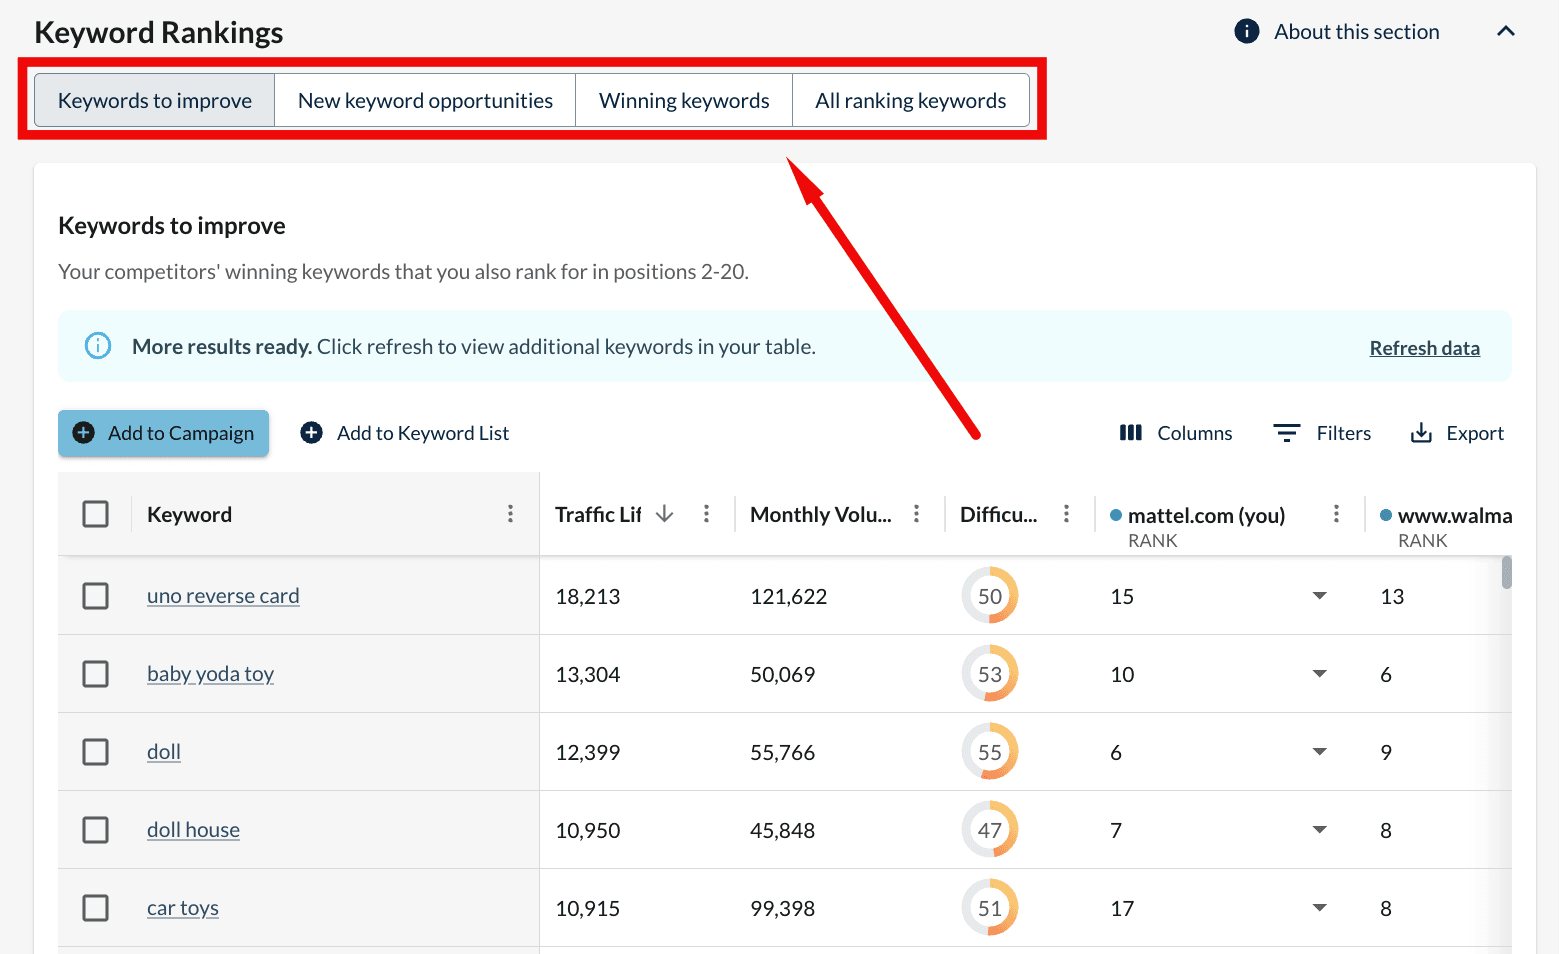The image size is (1559, 954).
Task: Click the info icon beside About this section
Action: click(1246, 32)
